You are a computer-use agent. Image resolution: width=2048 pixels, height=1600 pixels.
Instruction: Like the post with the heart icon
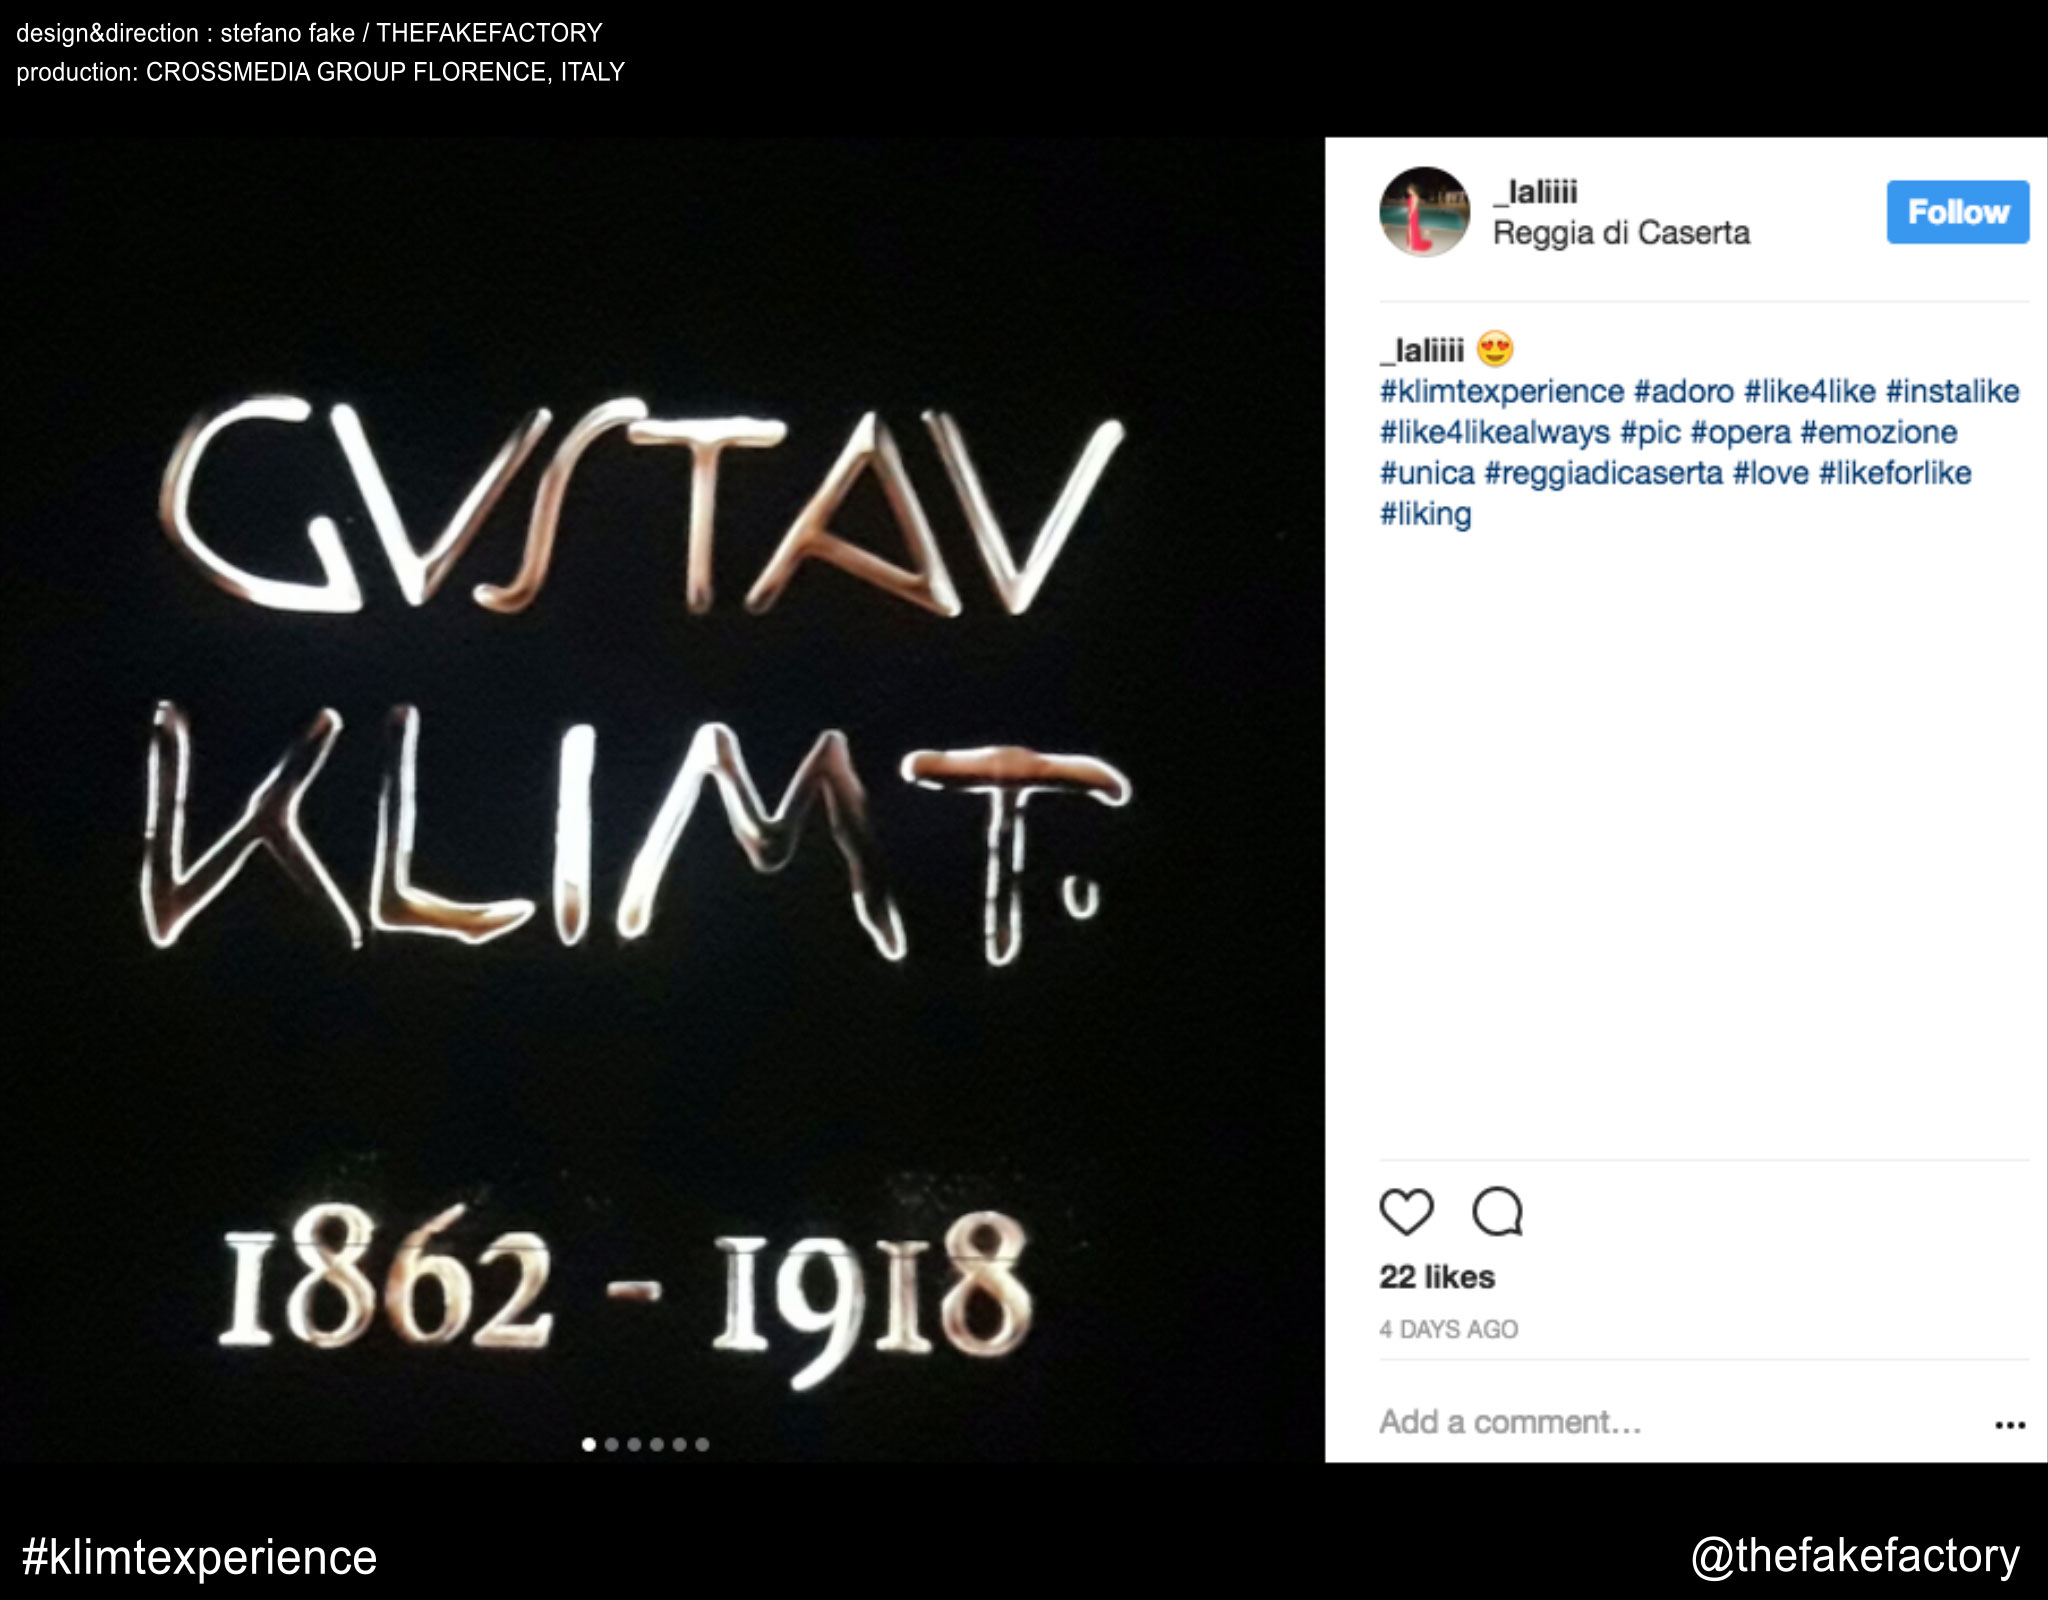pos(1406,1212)
